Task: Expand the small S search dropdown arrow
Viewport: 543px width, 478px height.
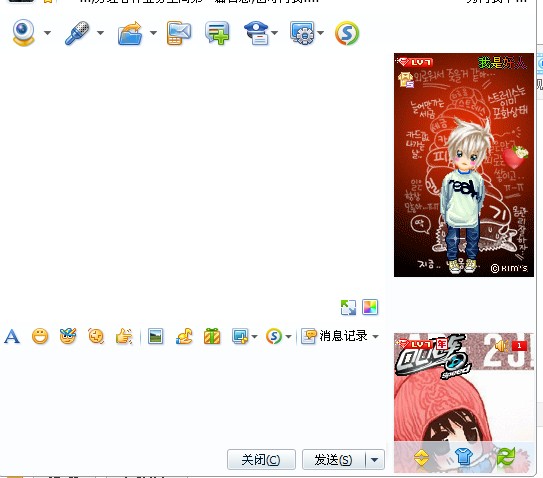Action: [x=288, y=336]
